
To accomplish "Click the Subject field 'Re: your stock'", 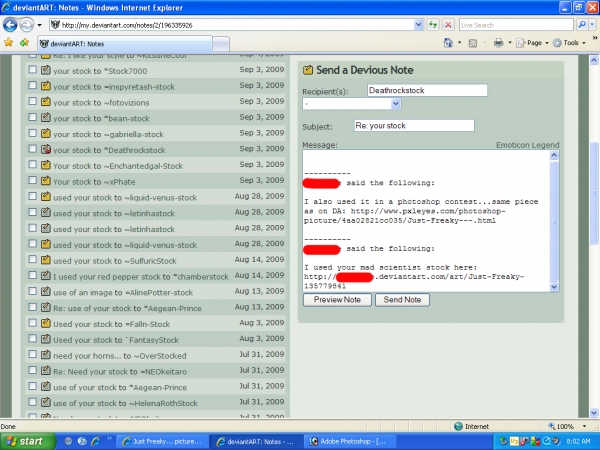I will click(x=414, y=126).
